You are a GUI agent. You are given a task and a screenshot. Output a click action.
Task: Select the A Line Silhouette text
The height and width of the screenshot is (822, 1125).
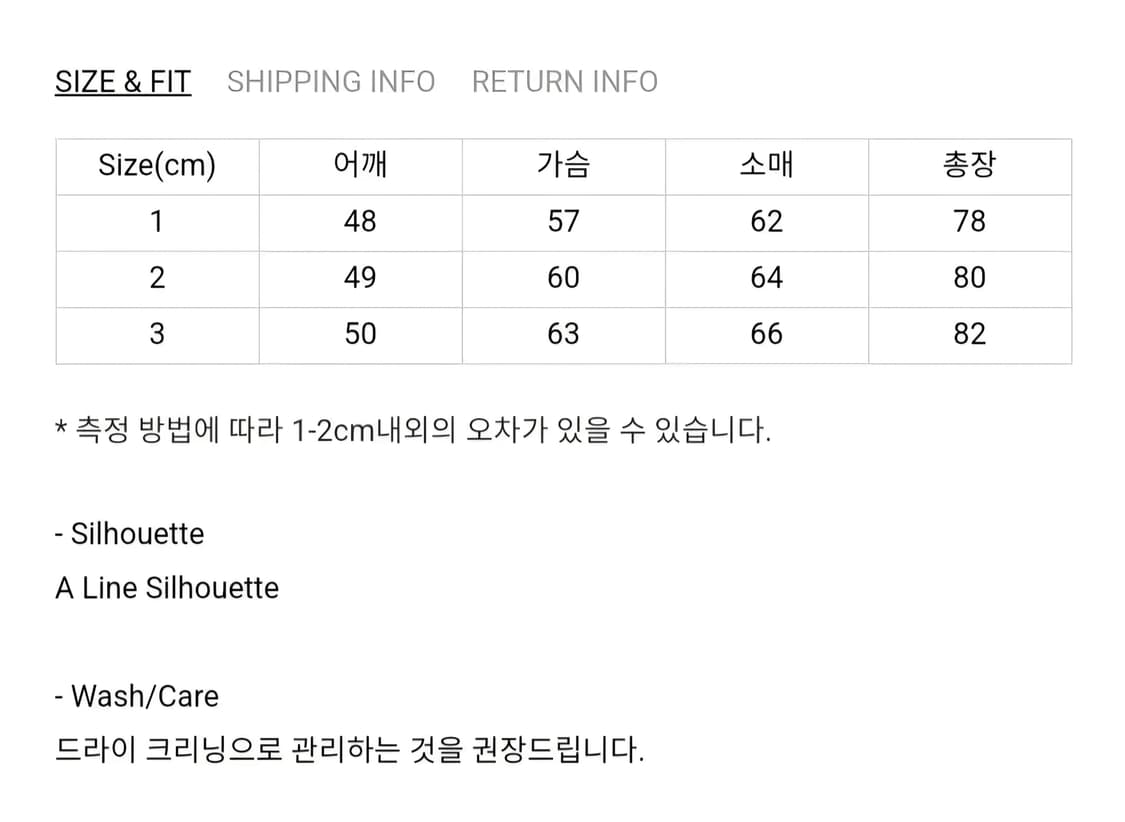click(168, 588)
